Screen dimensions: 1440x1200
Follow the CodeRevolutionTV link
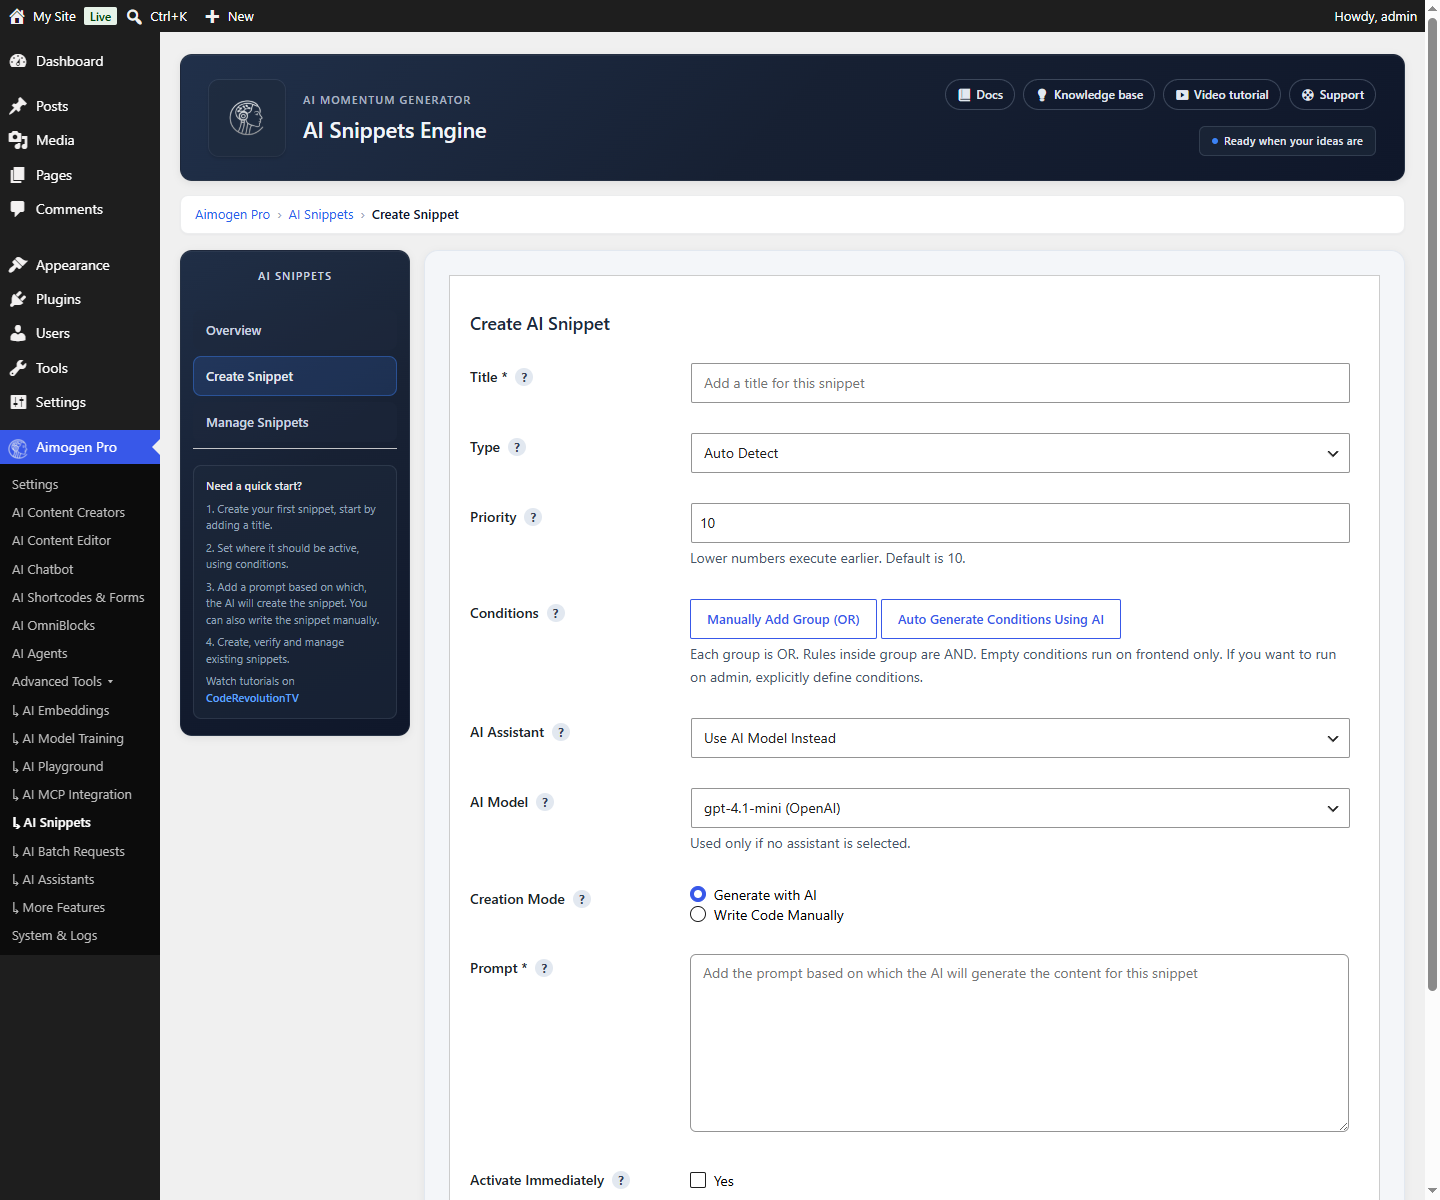pos(252,698)
